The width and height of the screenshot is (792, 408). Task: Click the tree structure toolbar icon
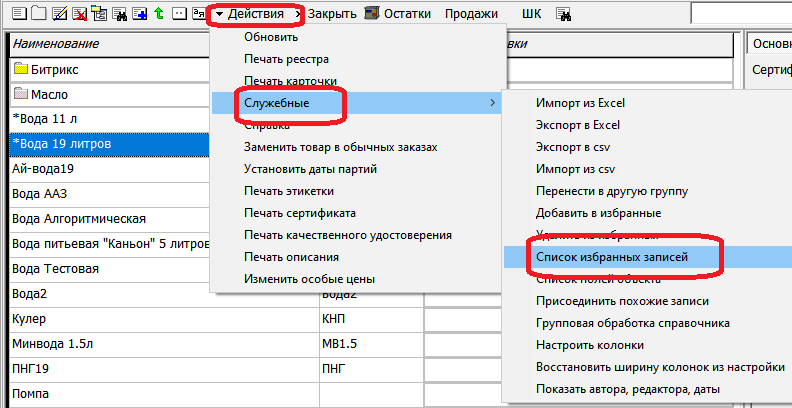point(98,14)
